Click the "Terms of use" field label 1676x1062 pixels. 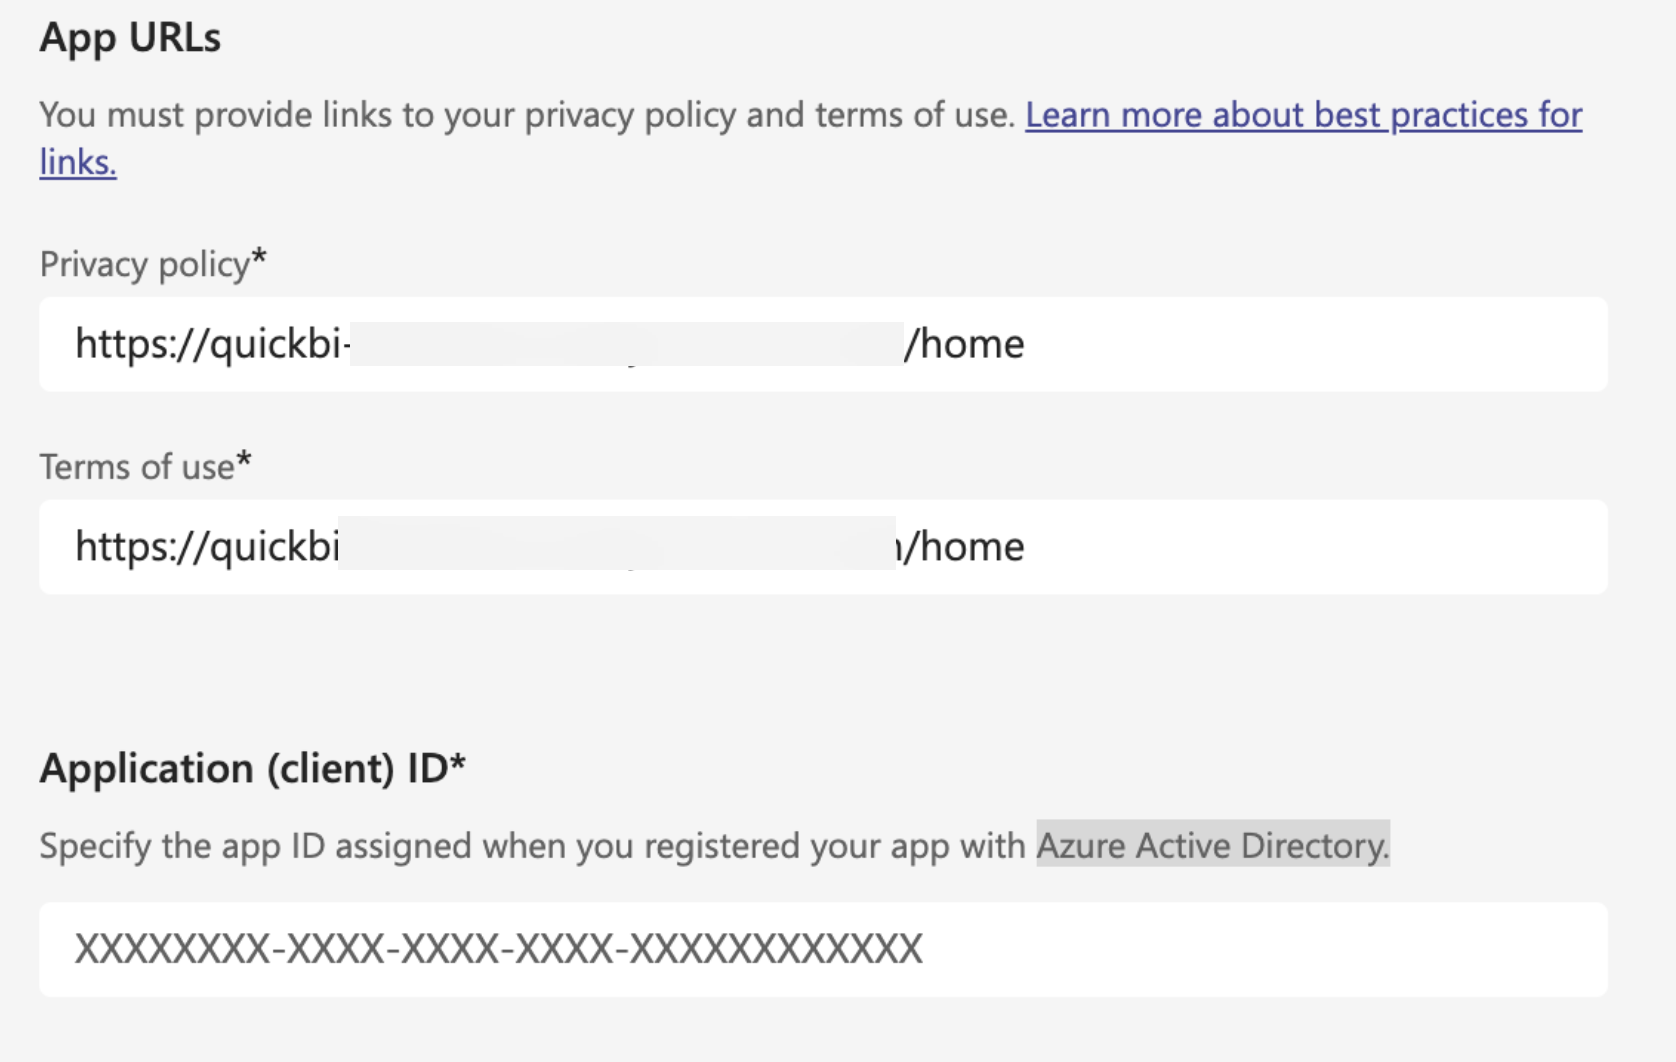[x=137, y=467]
